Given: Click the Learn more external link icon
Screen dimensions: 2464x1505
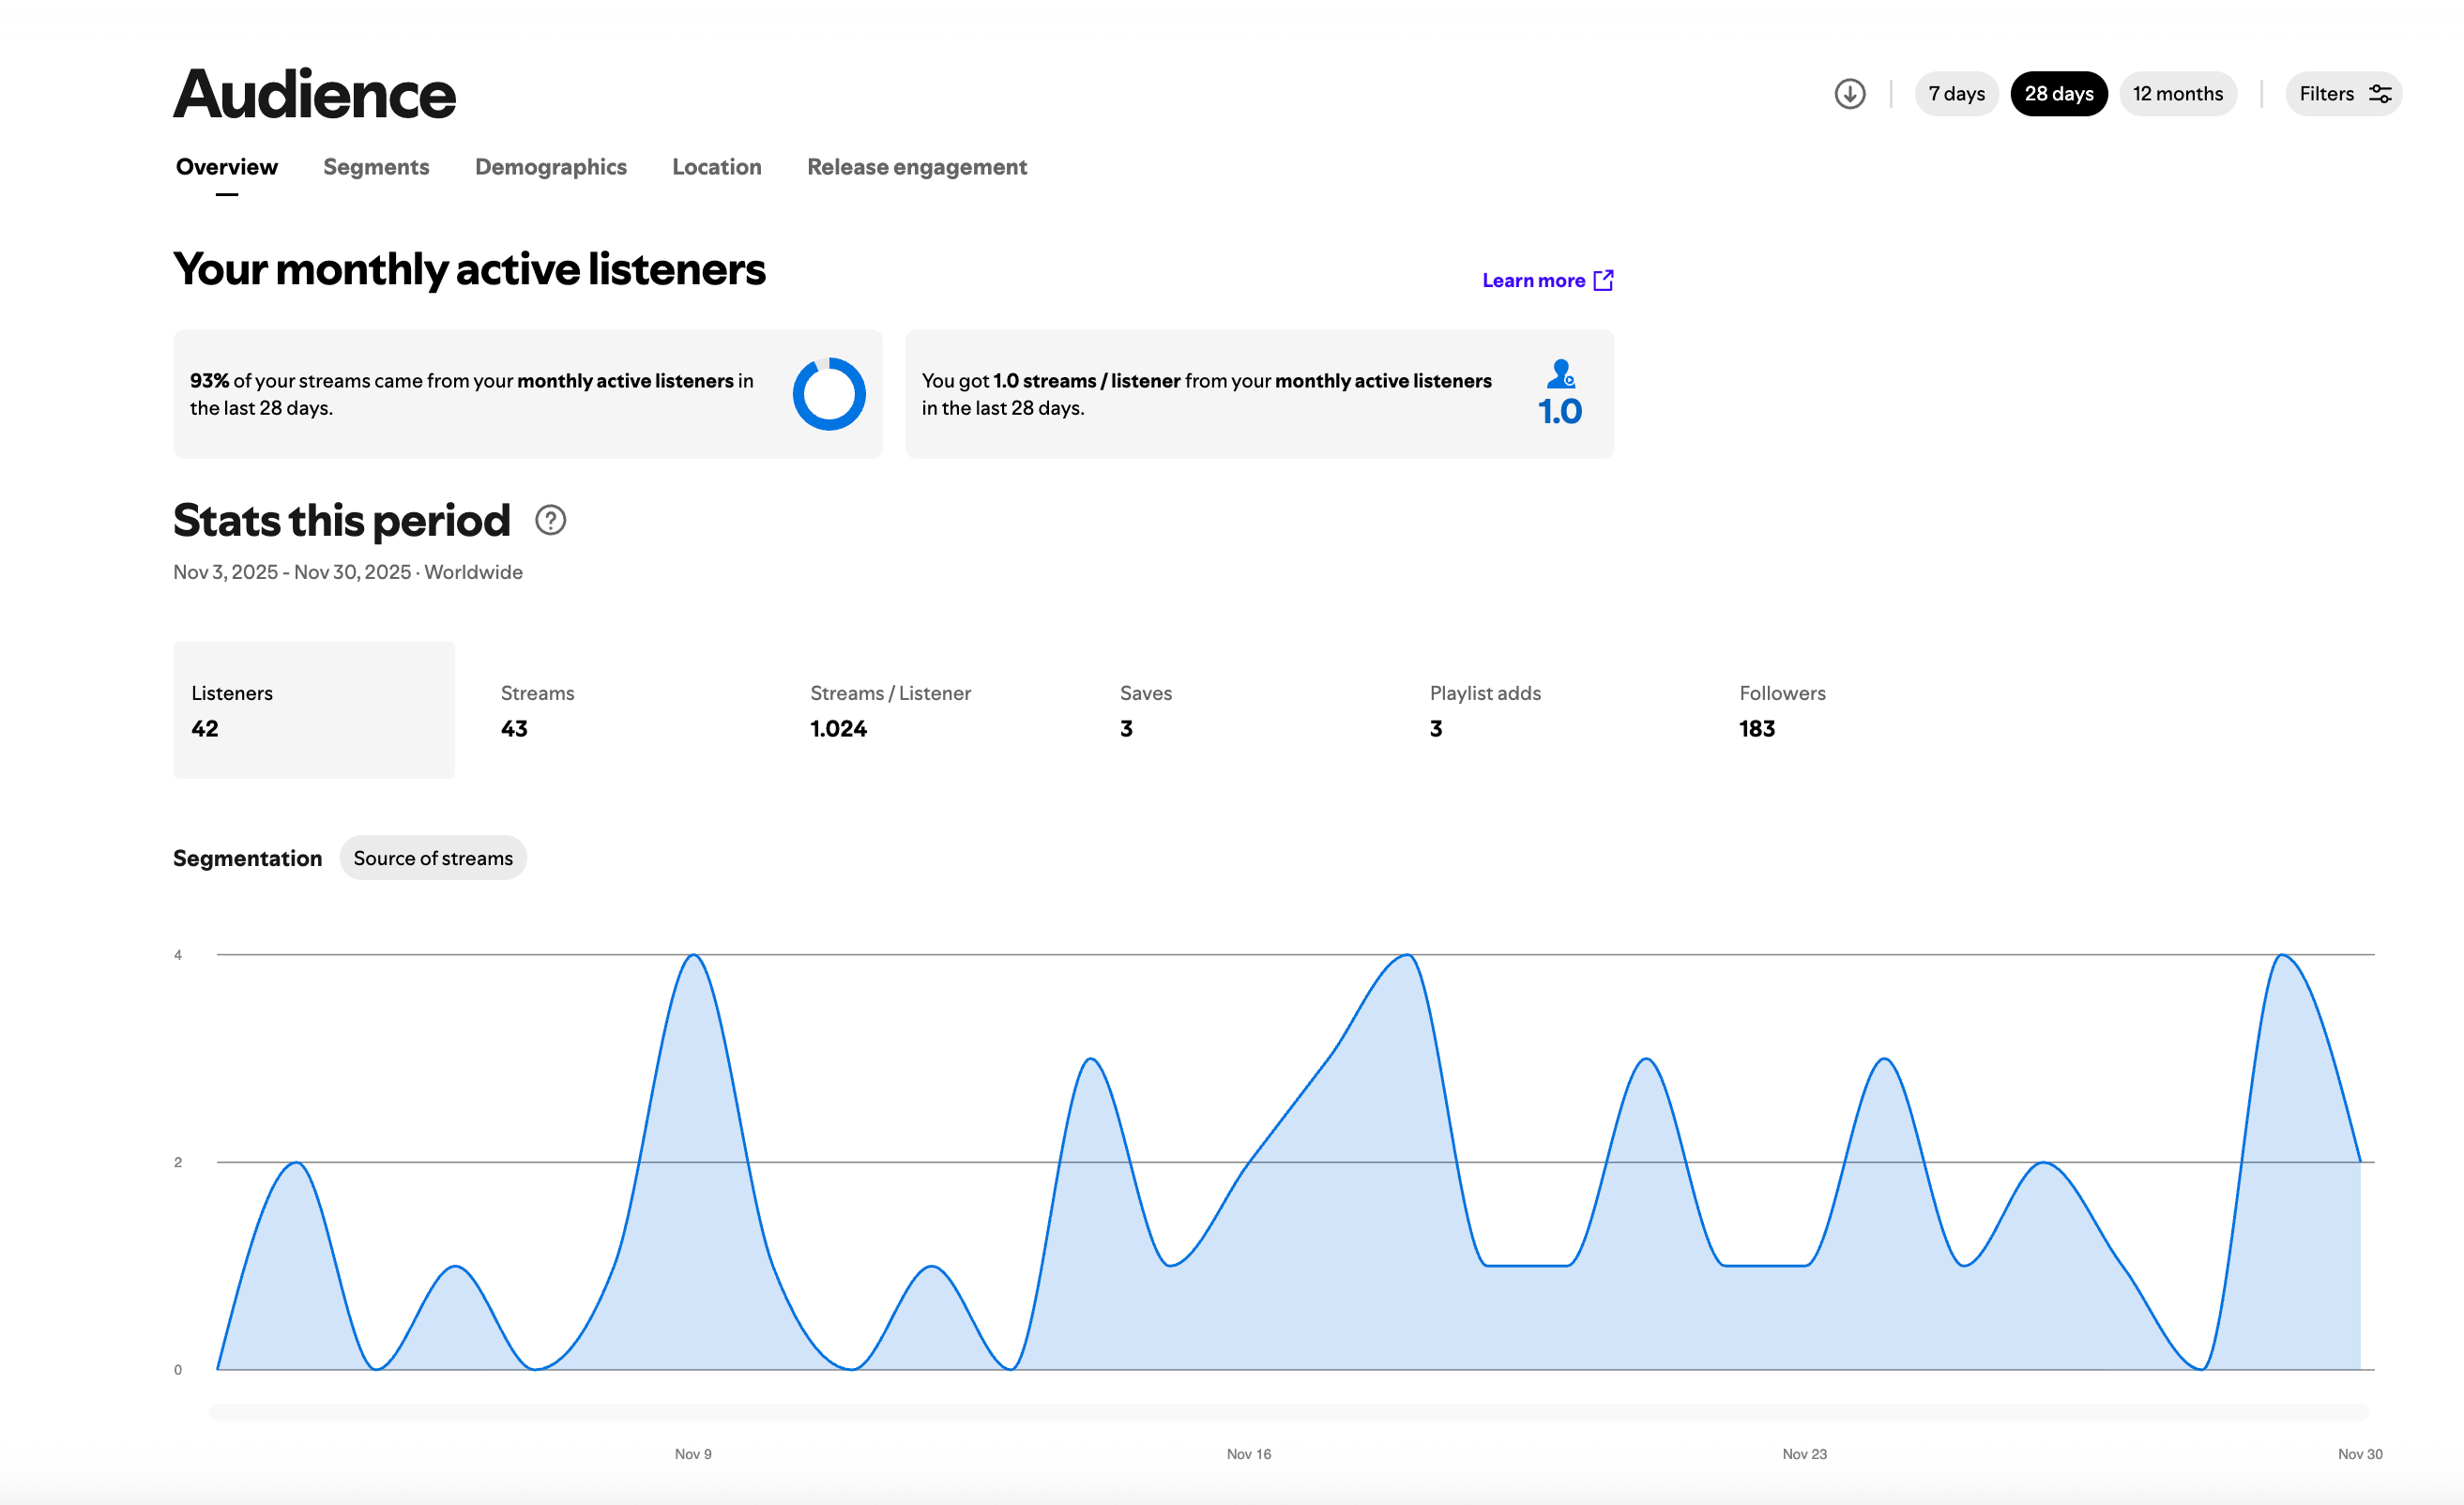Looking at the screenshot, I should [1603, 280].
